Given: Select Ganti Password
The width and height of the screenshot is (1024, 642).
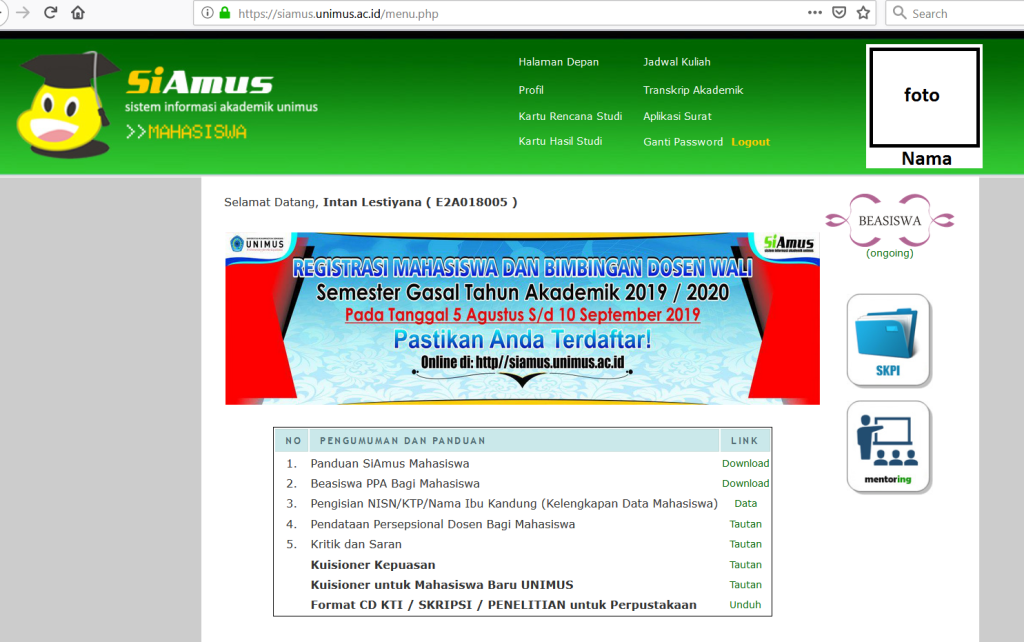Looking at the screenshot, I should (x=683, y=142).
